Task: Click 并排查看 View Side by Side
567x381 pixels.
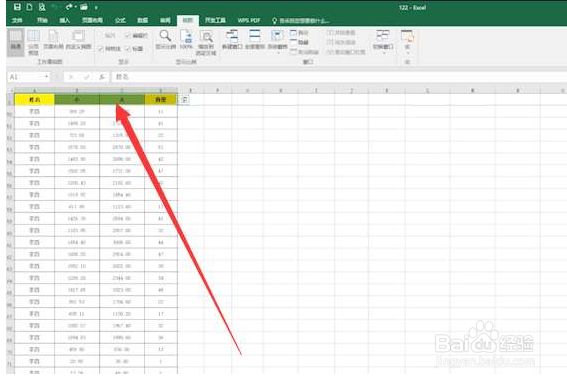Action: pos(341,33)
